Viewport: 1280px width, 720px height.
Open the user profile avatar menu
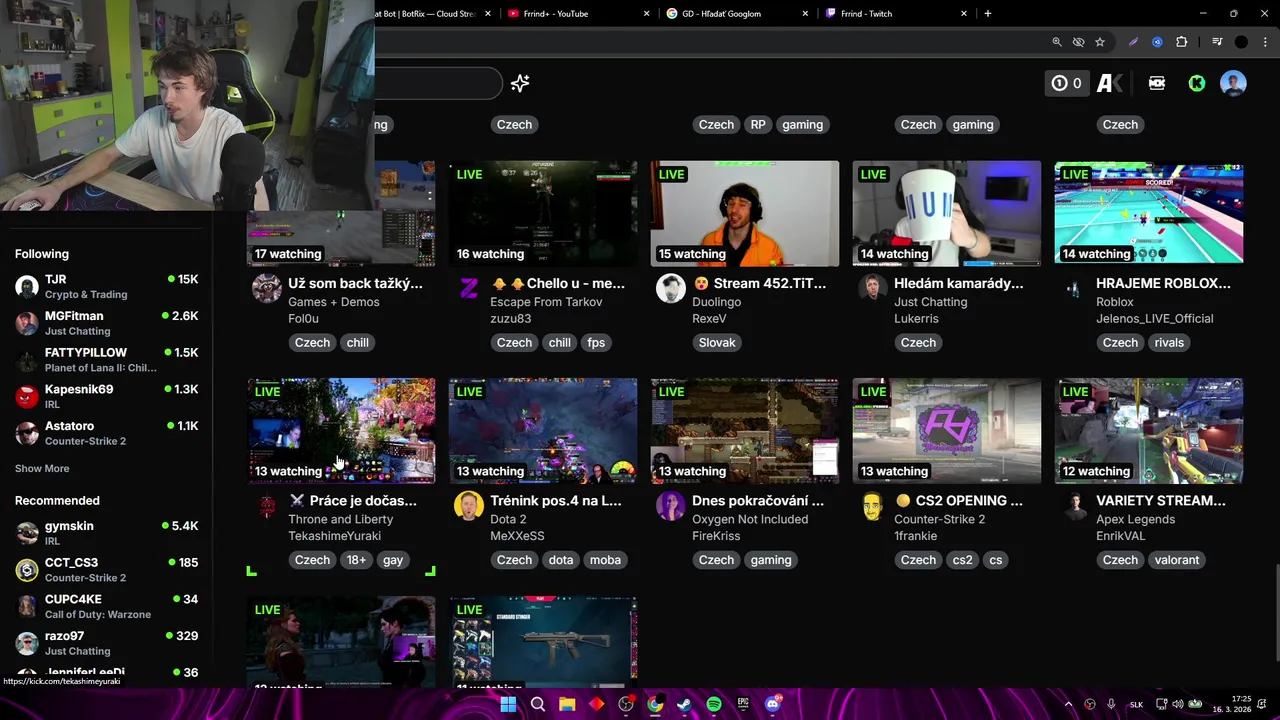pyautogui.click(x=1233, y=83)
